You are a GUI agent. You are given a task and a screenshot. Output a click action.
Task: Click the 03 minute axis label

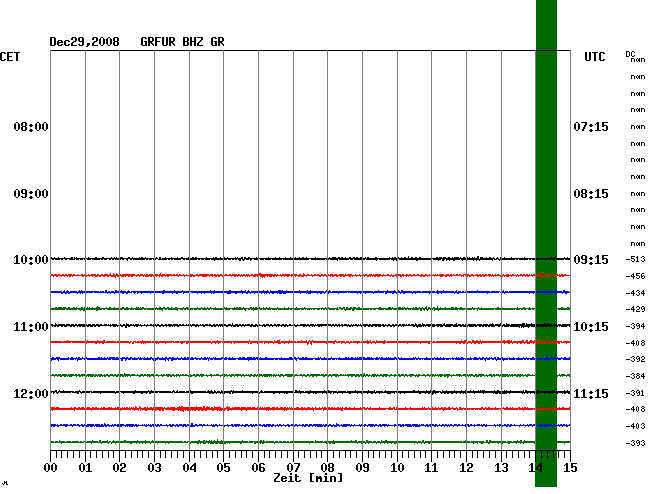[154, 468]
